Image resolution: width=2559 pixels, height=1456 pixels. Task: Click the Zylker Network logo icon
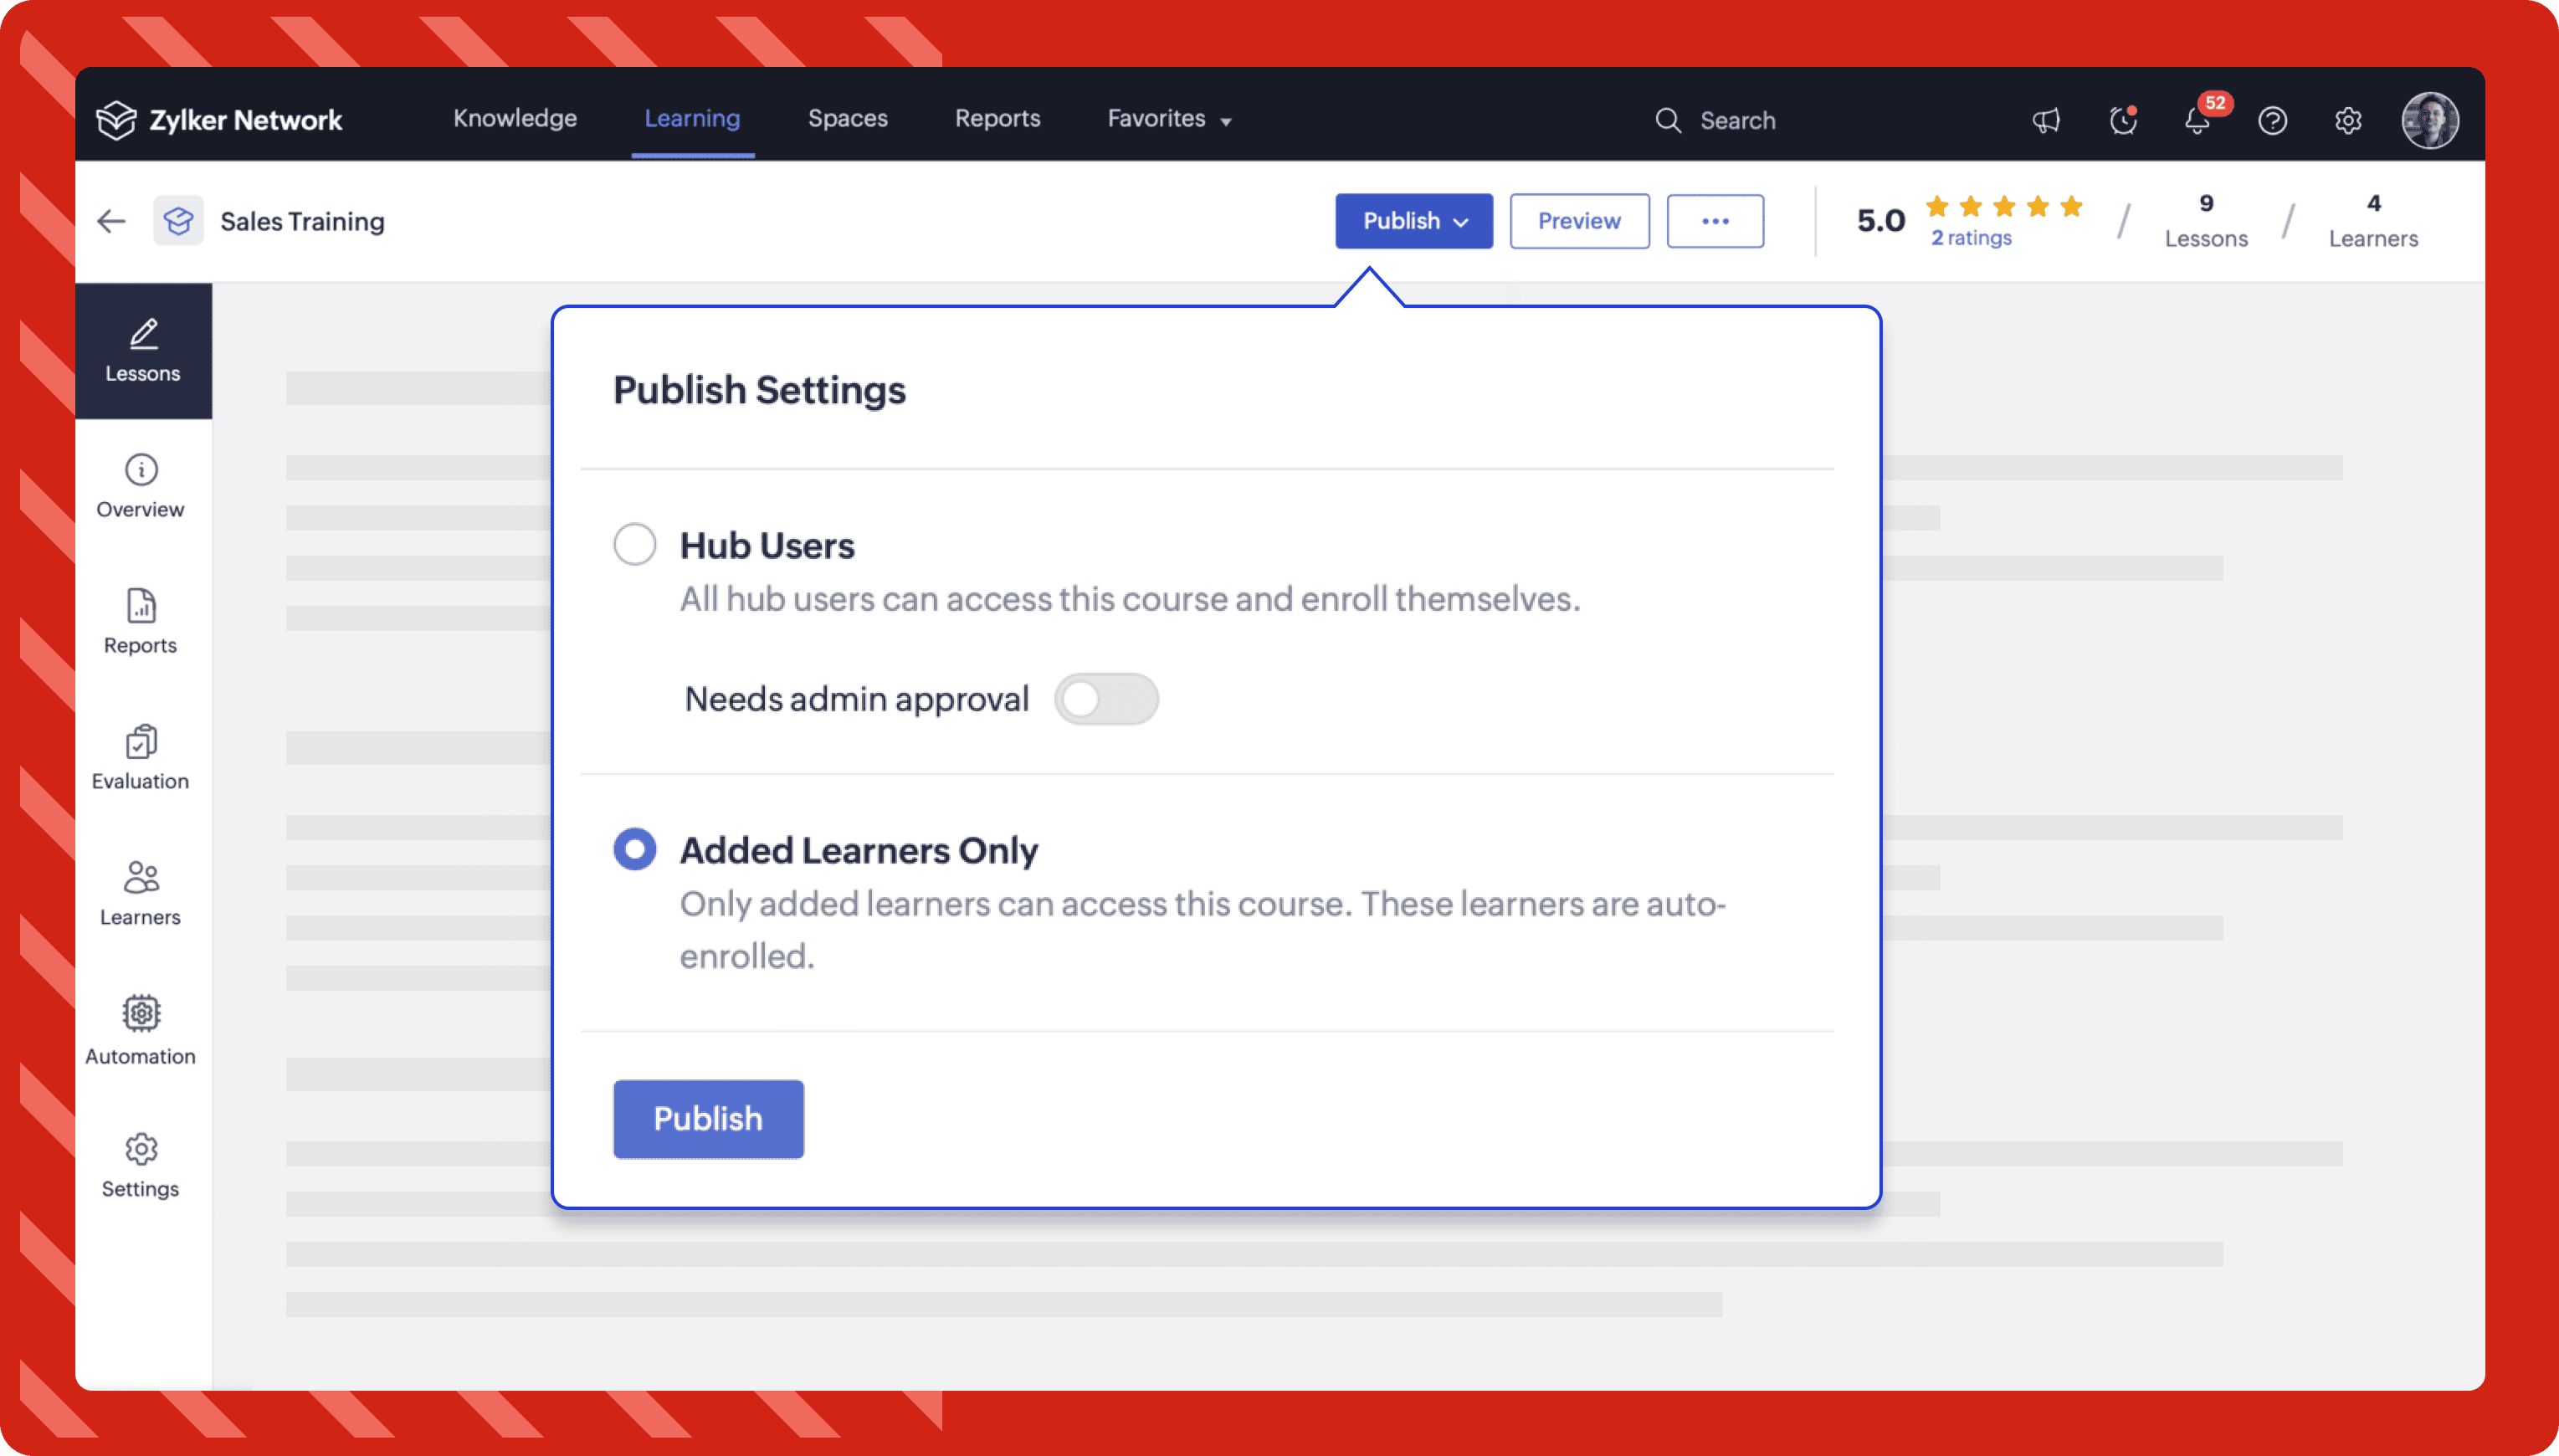116,120
